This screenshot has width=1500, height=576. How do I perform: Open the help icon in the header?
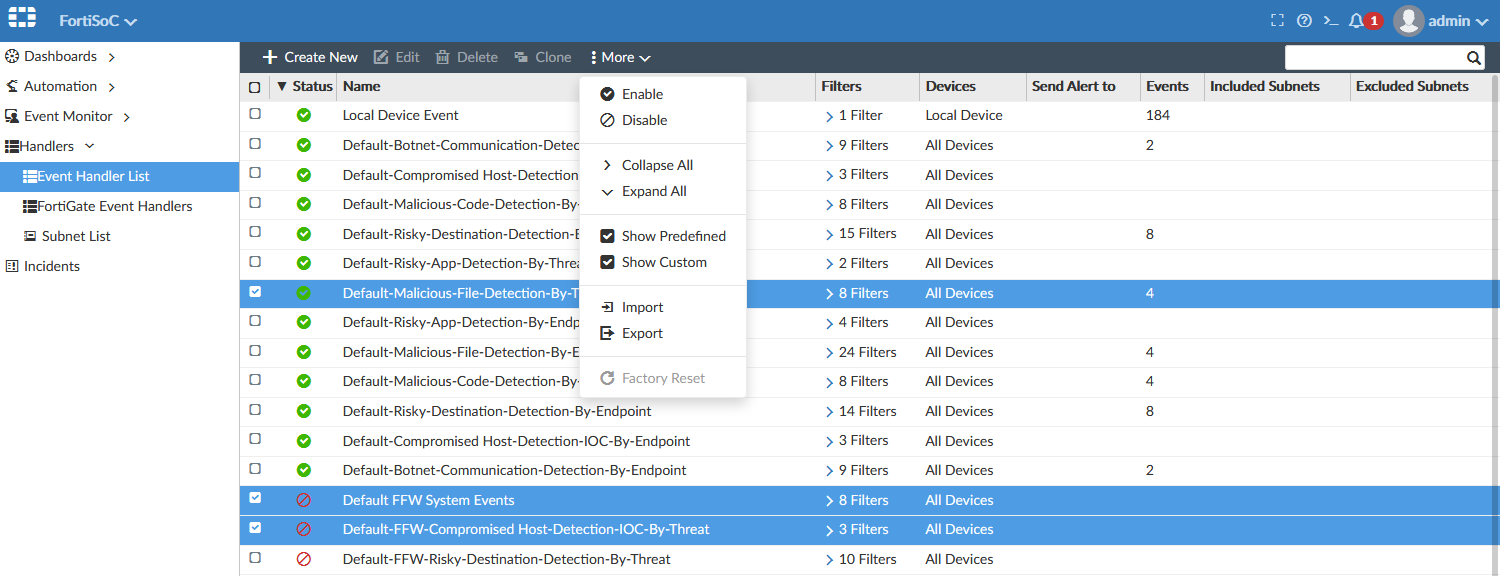click(1303, 18)
